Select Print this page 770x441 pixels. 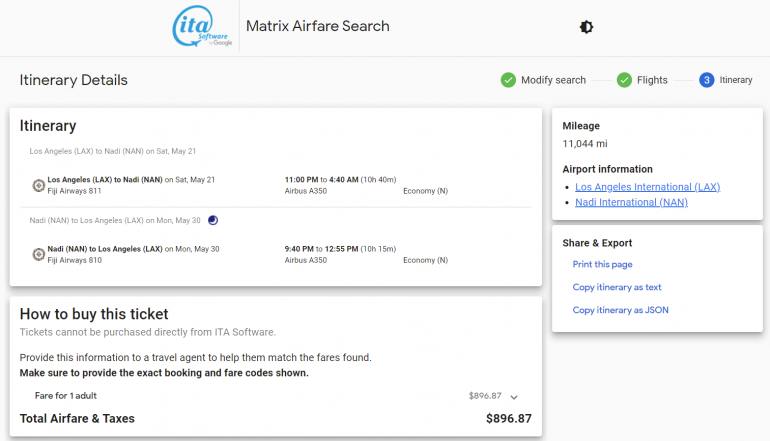coord(602,265)
